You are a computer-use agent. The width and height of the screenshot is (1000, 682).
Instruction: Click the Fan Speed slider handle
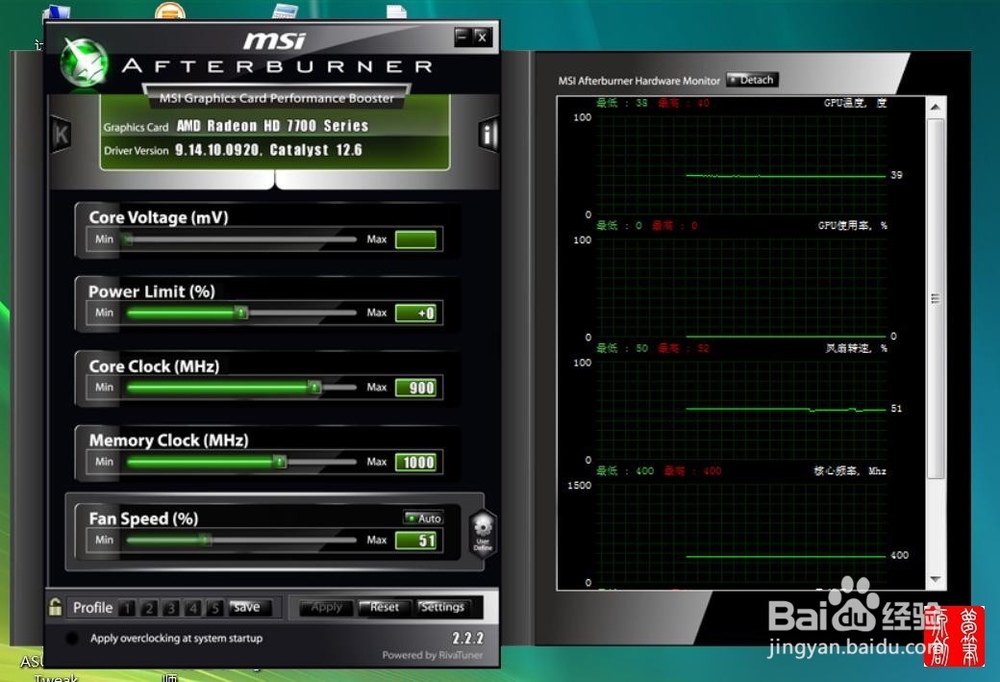[205, 540]
